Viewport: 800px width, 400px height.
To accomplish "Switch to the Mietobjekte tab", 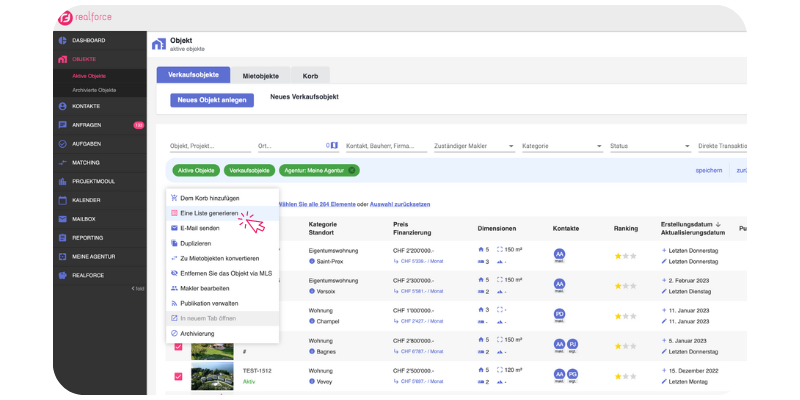I will (x=260, y=75).
